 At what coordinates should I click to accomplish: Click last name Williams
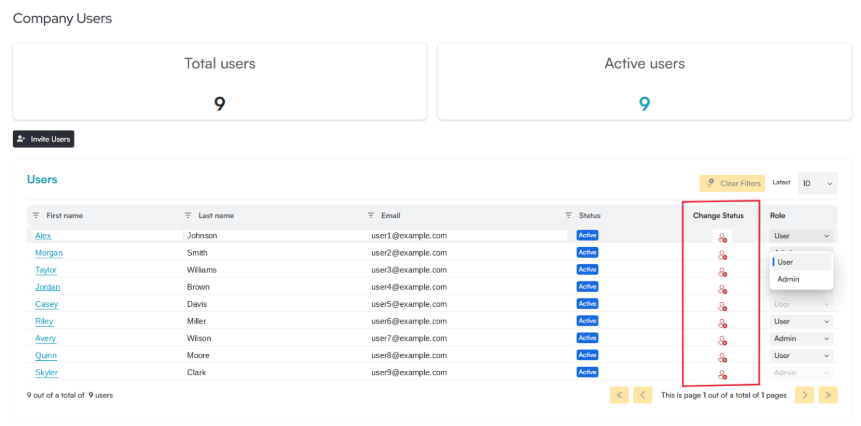pos(202,270)
